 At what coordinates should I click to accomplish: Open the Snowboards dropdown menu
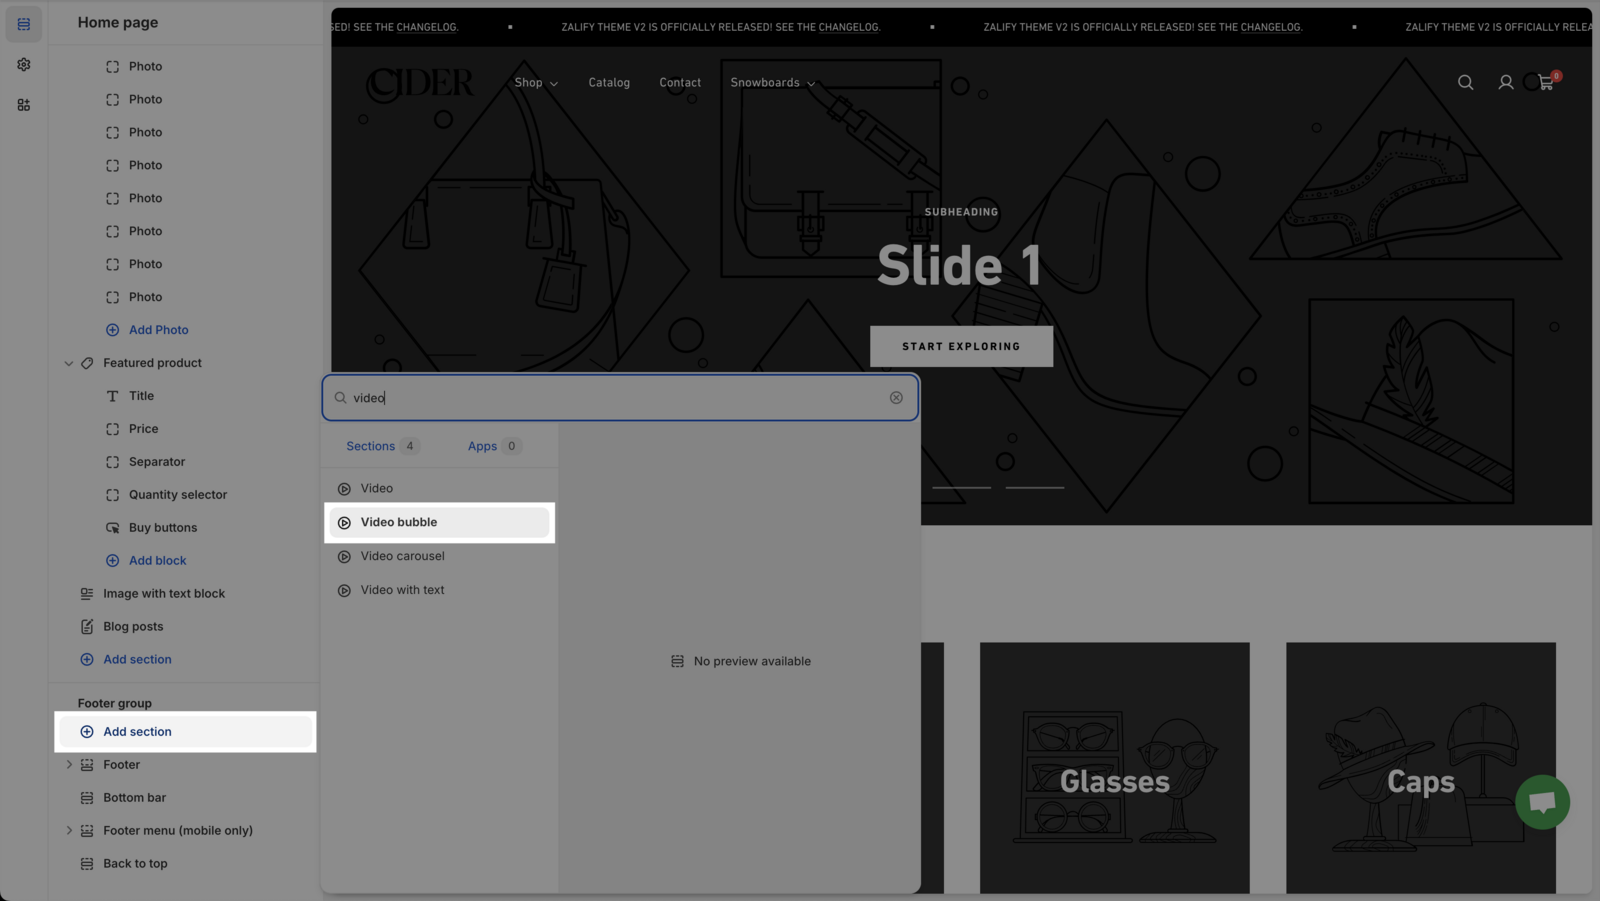tap(772, 83)
